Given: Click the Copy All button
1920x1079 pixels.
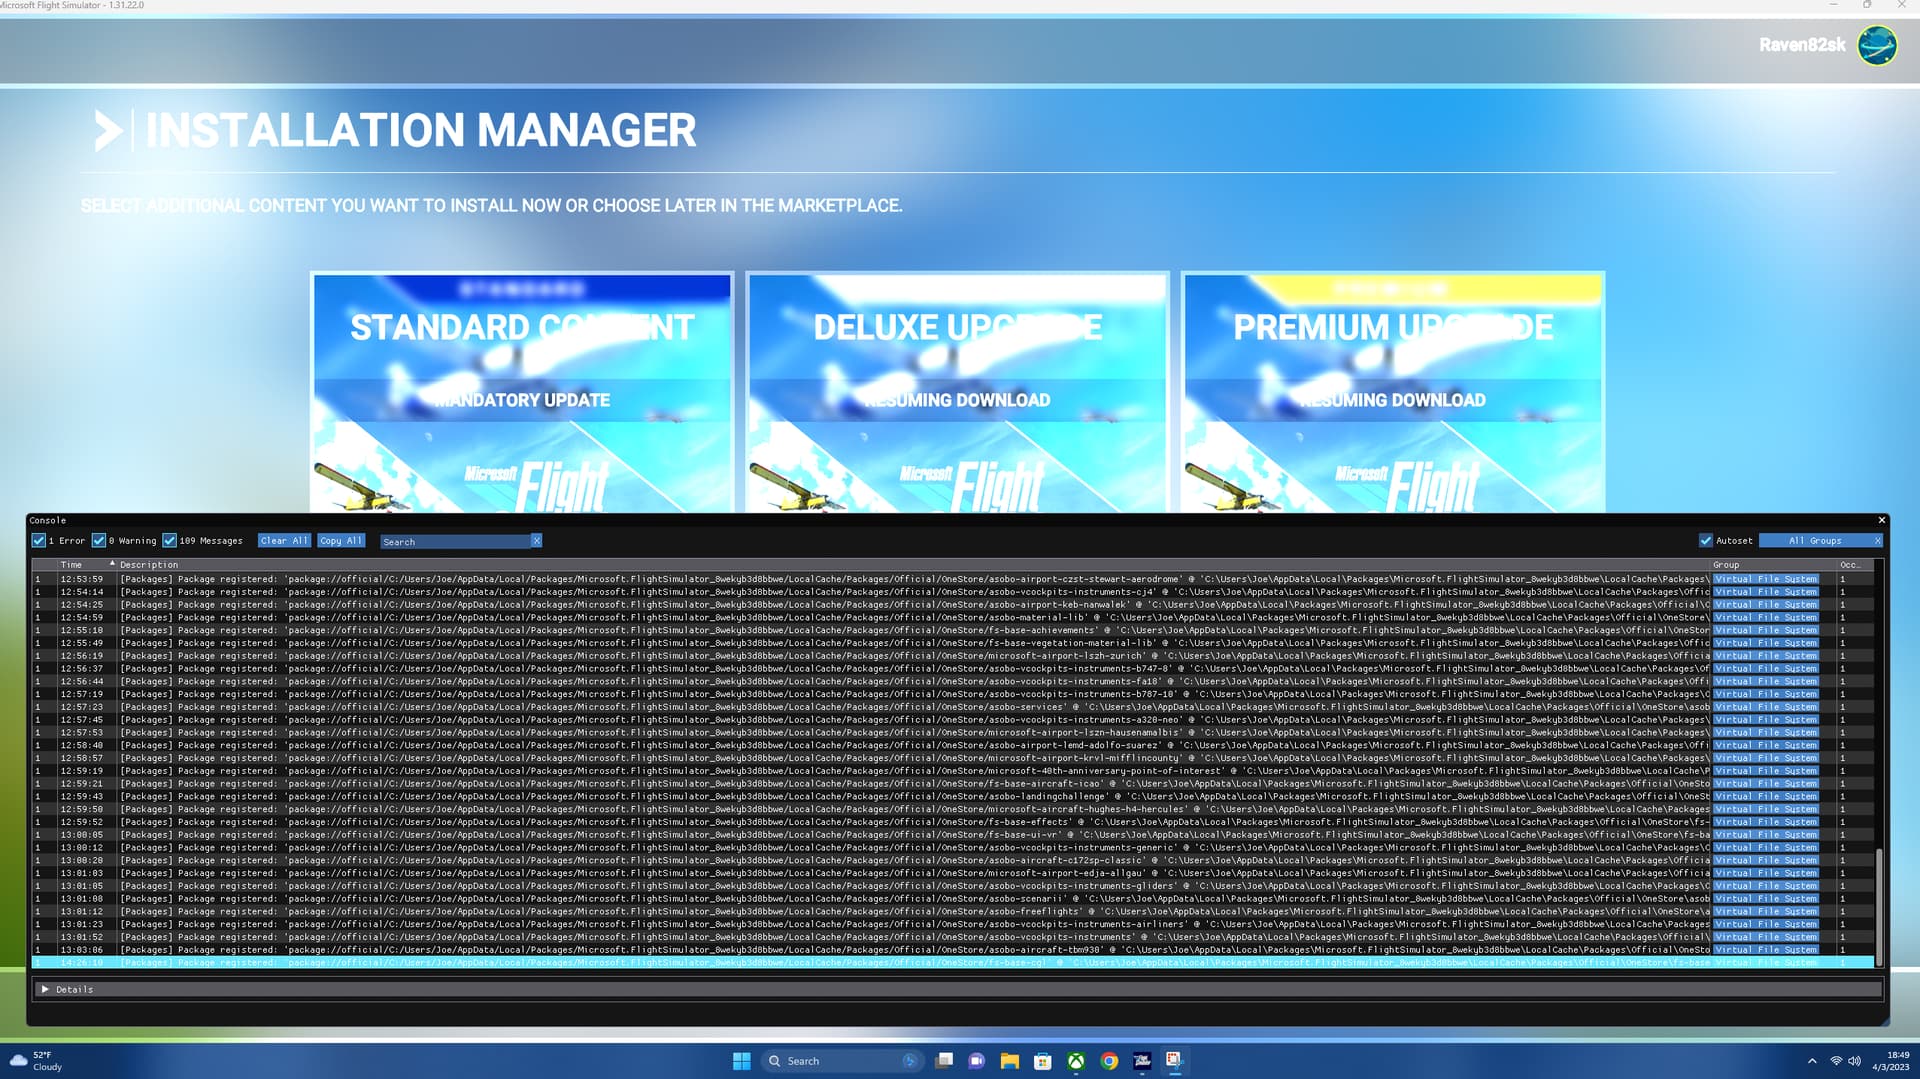Looking at the screenshot, I should point(341,541).
